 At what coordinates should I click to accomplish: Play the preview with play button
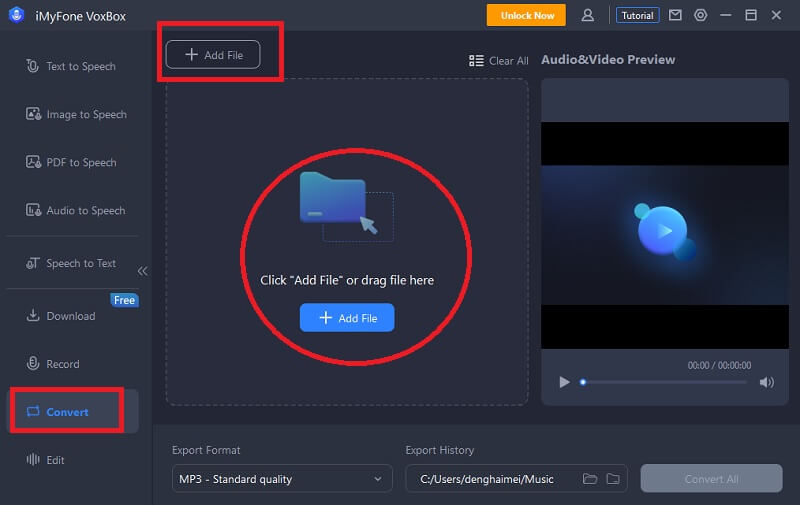pyautogui.click(x=564, y=382)
